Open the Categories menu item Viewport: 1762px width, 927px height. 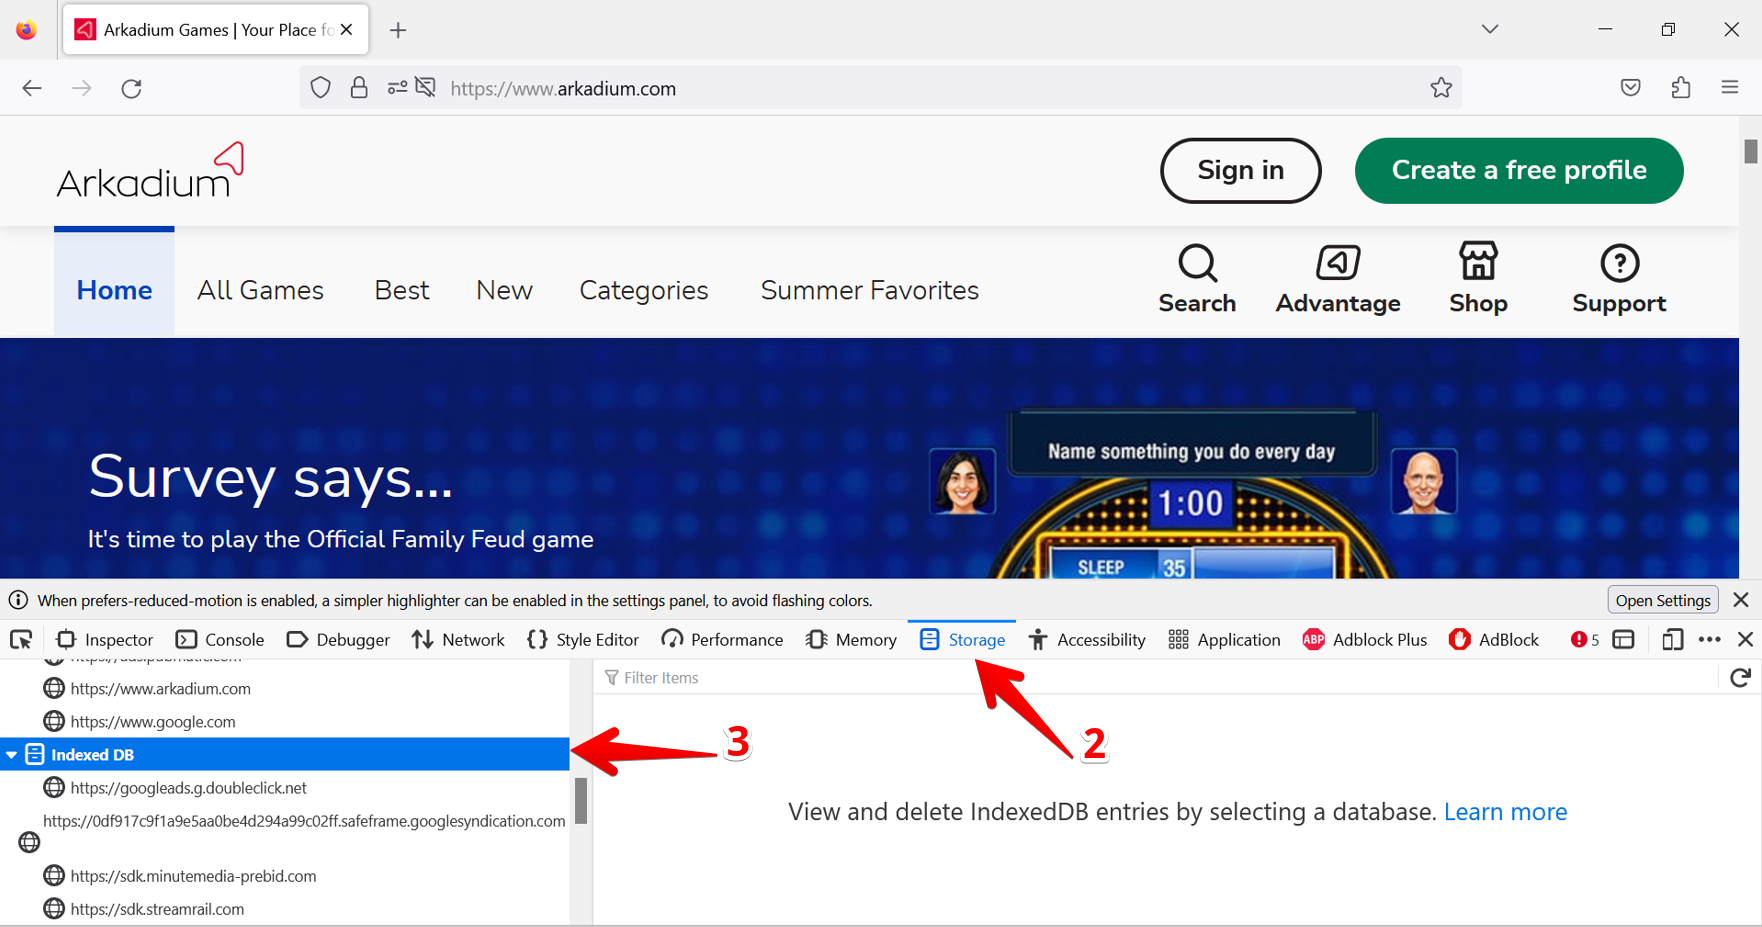tap(644, 290)
